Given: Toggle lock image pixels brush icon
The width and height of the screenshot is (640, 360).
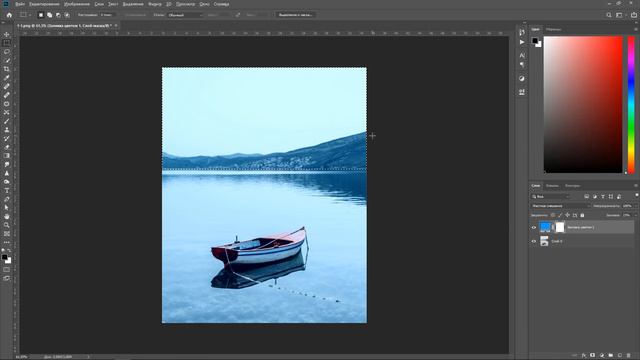Looking at the screenshot, I should [560, 215].
